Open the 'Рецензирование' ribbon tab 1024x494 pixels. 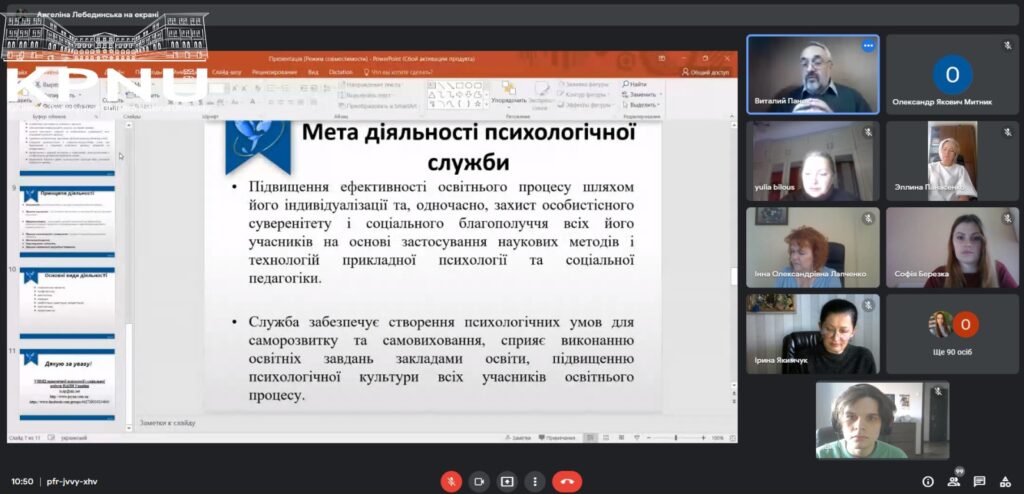coord(274,72)
